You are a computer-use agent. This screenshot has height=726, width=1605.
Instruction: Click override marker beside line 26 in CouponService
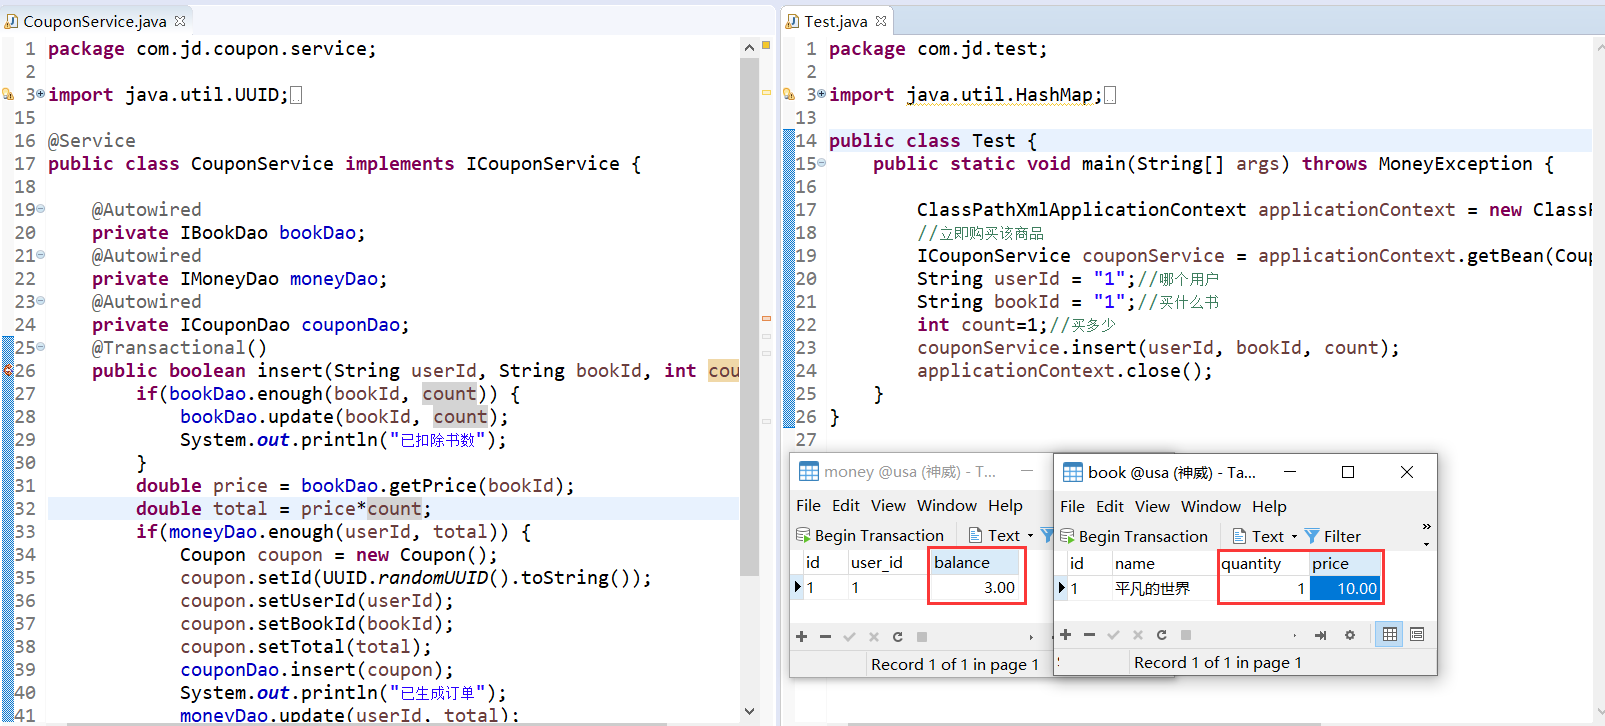point(7,371)
